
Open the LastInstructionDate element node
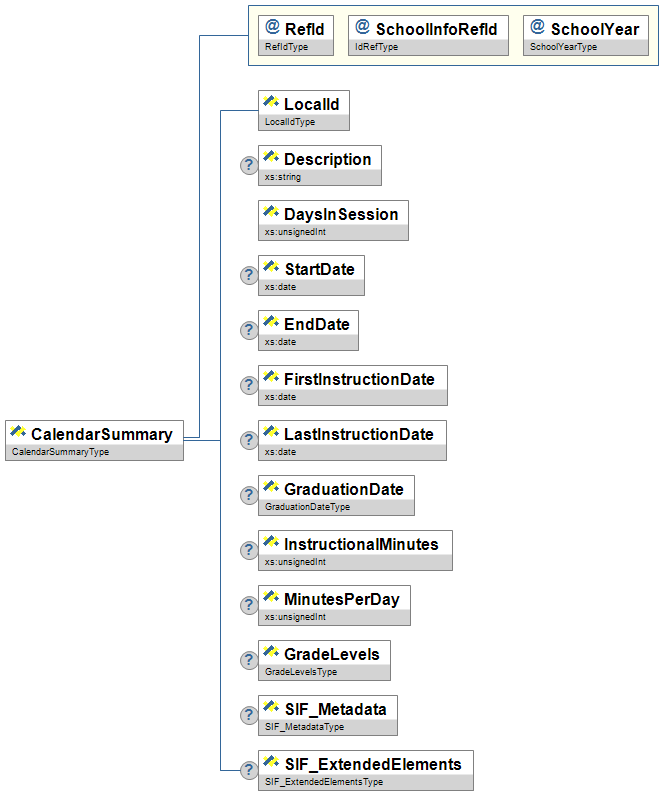point(352,440)
